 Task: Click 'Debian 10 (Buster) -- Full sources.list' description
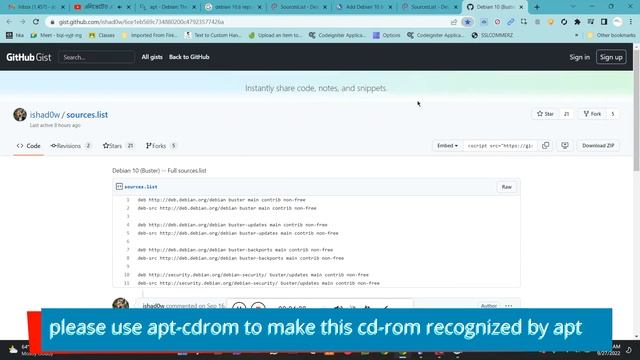(159, 171)
